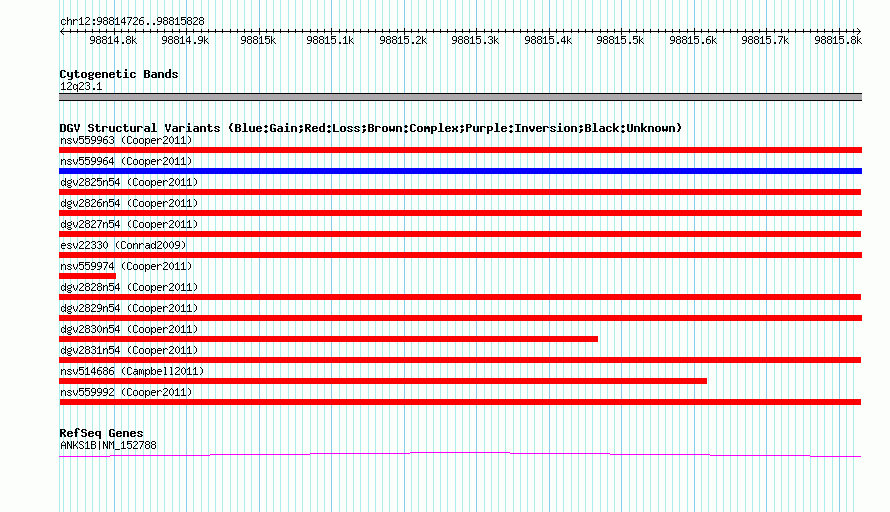Select the red dgv2827n54 variant bar
Viewport: 890px width, 512px height.
460,234
